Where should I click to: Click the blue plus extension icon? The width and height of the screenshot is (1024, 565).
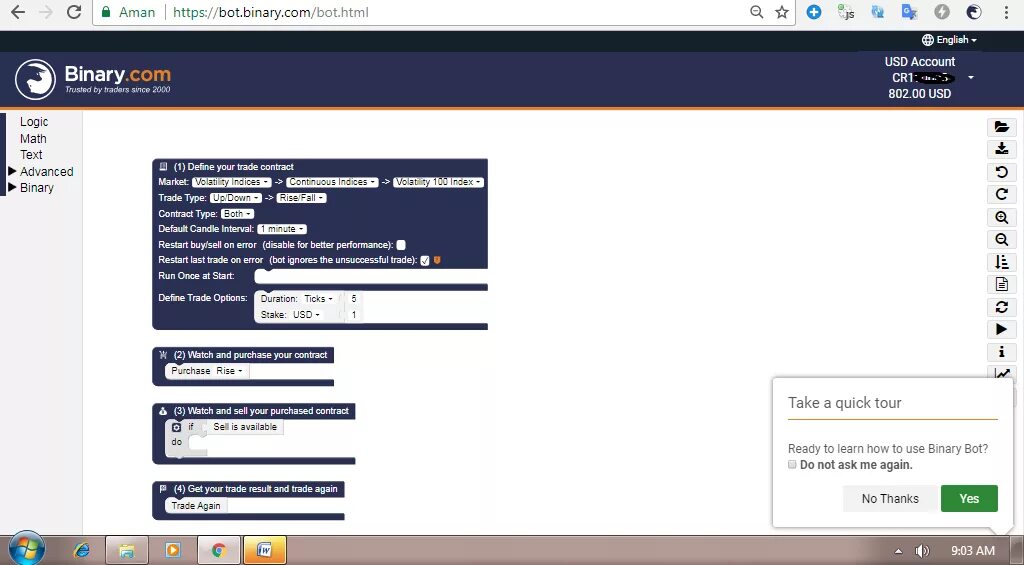[814, 12]
